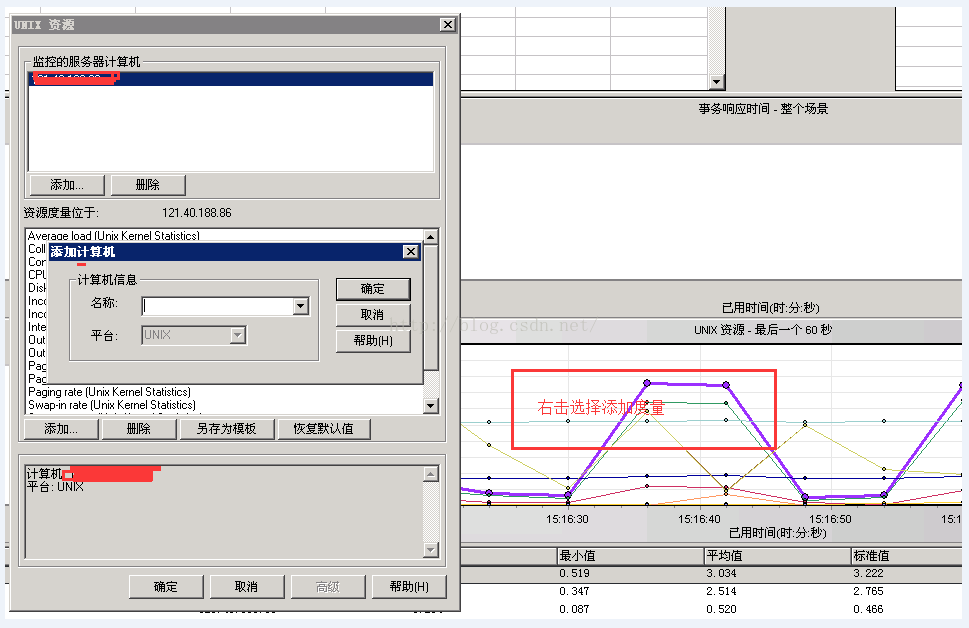Screen dimensions: 969x628
Task: Select Swap-in rate (Unix Kernel Statistics) entry
Action: pyautogui.click(x=112, y=405)
